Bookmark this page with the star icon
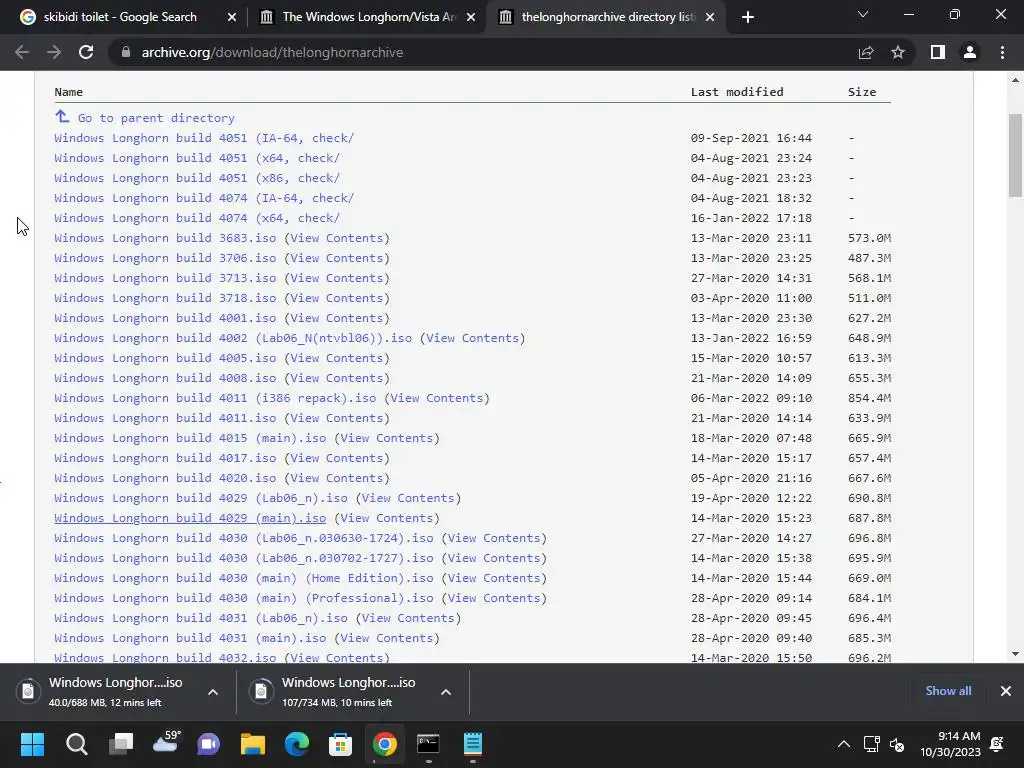This screenshot has width=1024, height=768. [x=898, y=52]
